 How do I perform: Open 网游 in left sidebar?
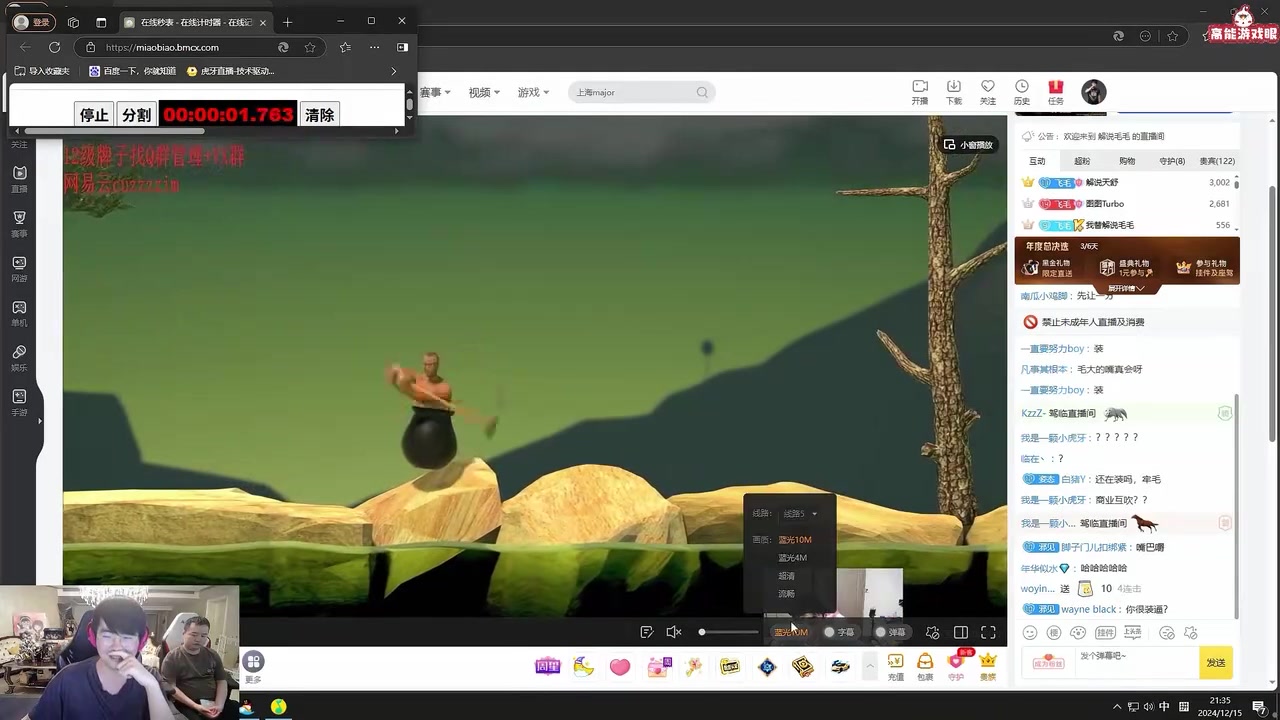pyautogui.click(x=19, y=269)
